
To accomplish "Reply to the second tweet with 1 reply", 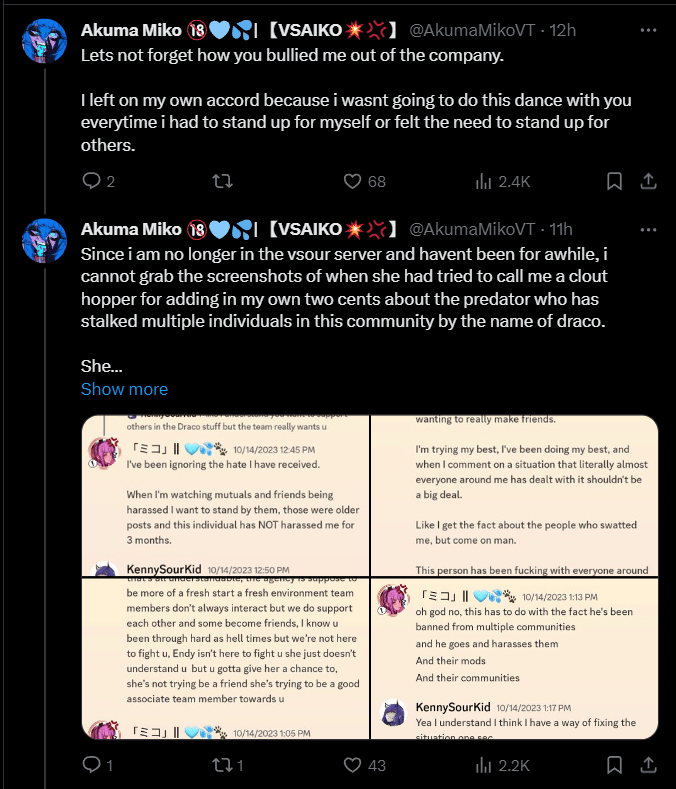I will [x=98, y=765].
